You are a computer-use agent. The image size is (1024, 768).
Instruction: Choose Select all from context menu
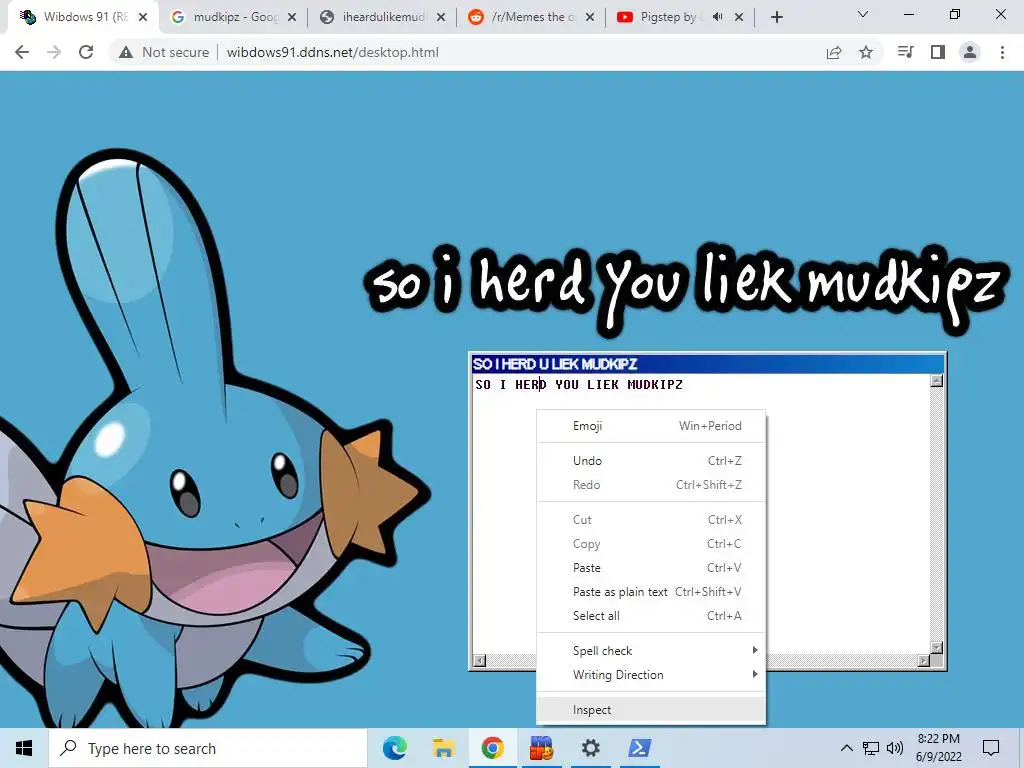pyautogui.click(x=650, y=616)
